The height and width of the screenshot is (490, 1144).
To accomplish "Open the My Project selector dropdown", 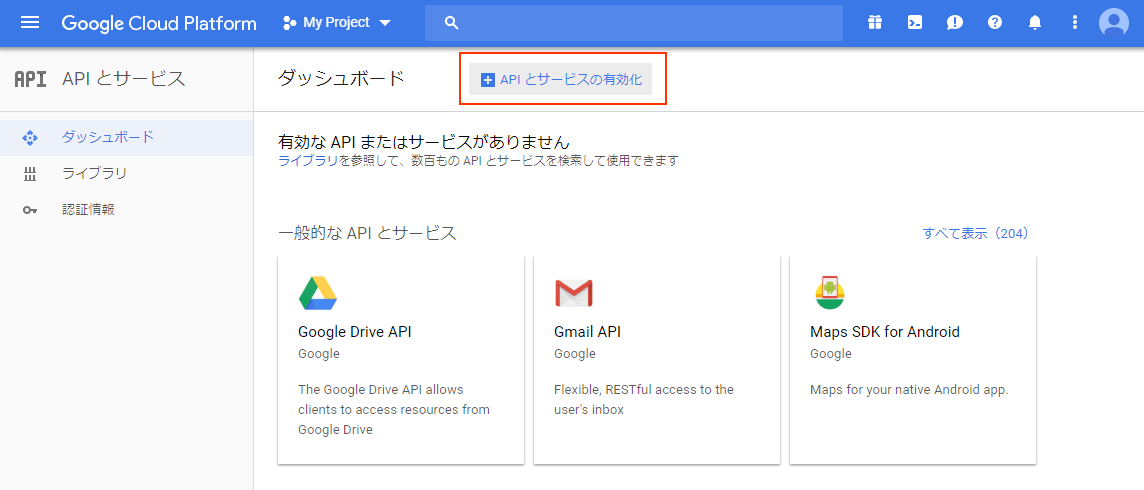I will tap(337, 23).
